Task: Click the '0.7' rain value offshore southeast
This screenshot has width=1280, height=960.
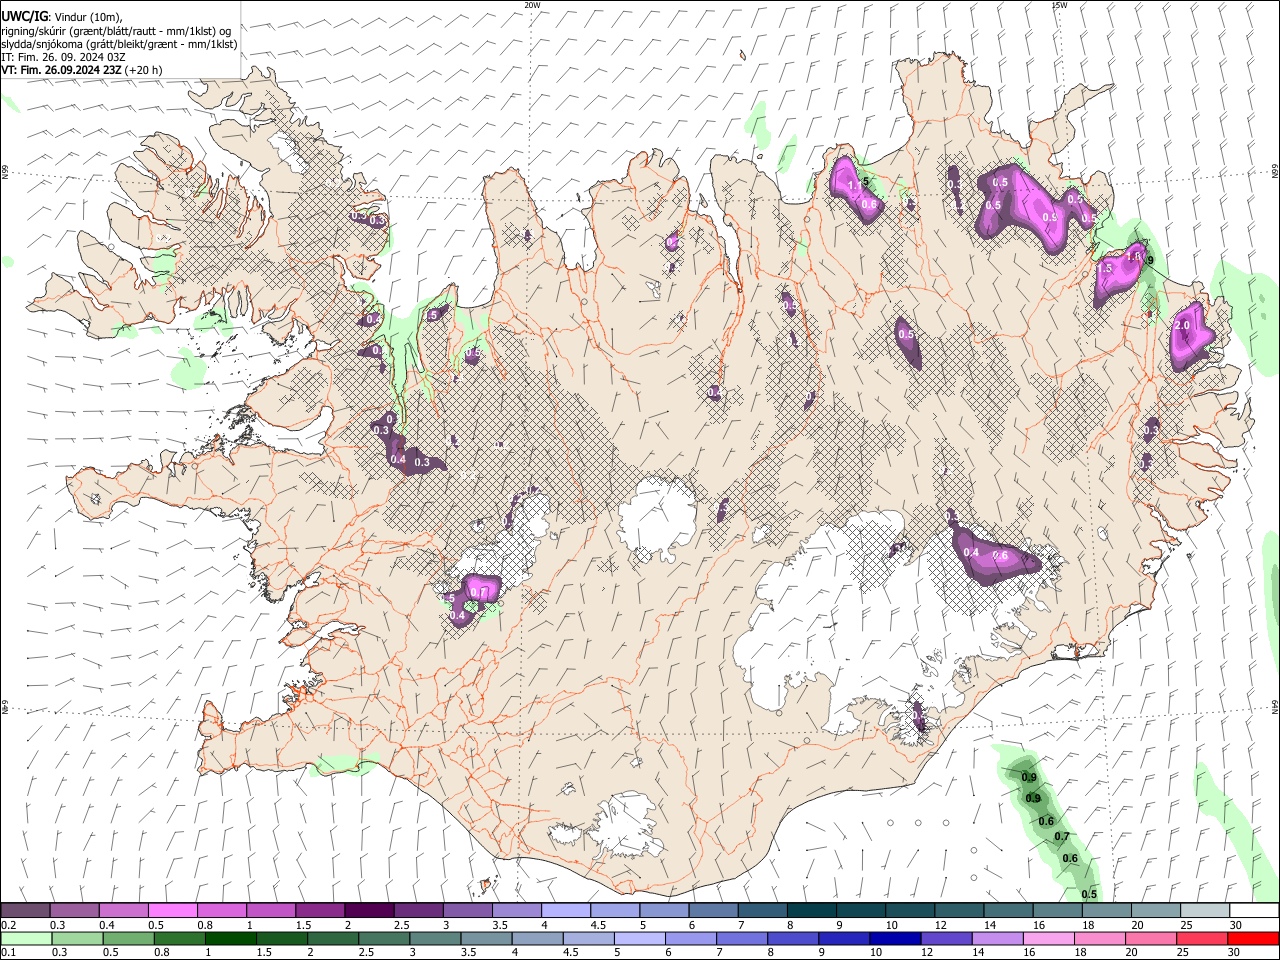Action: (1062, 837)
